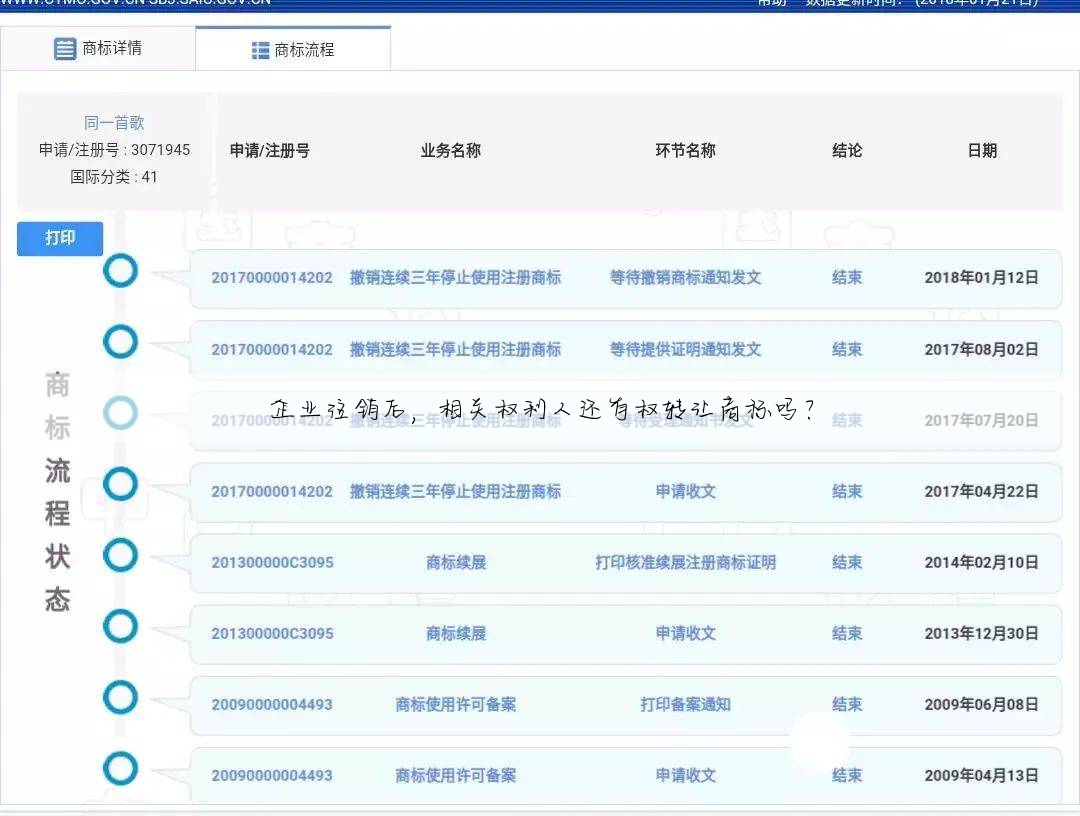Select timeline circle for 2009年06月08日 row
The width and height of the screenshot is (1080, 816).
tap(121, 697)
